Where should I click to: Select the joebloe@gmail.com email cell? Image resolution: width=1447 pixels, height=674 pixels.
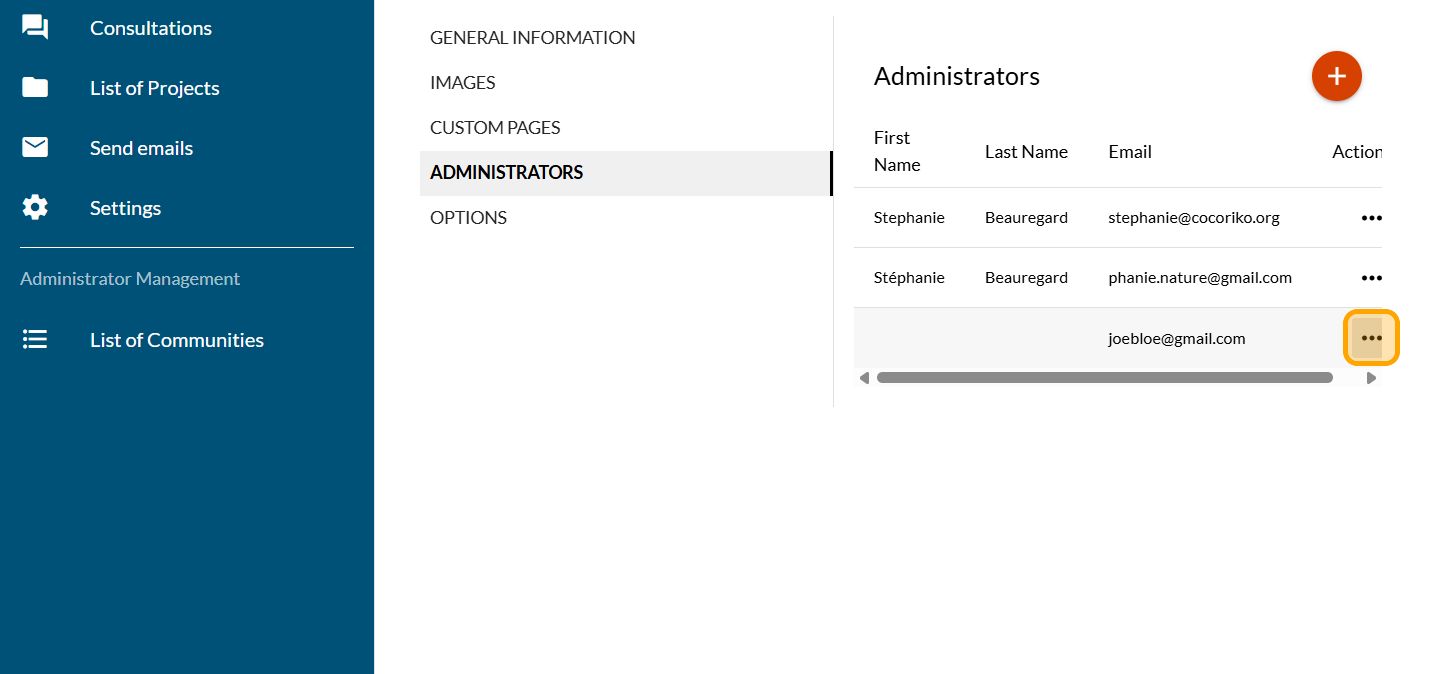pyautogui.click(x=1176, y=339)
